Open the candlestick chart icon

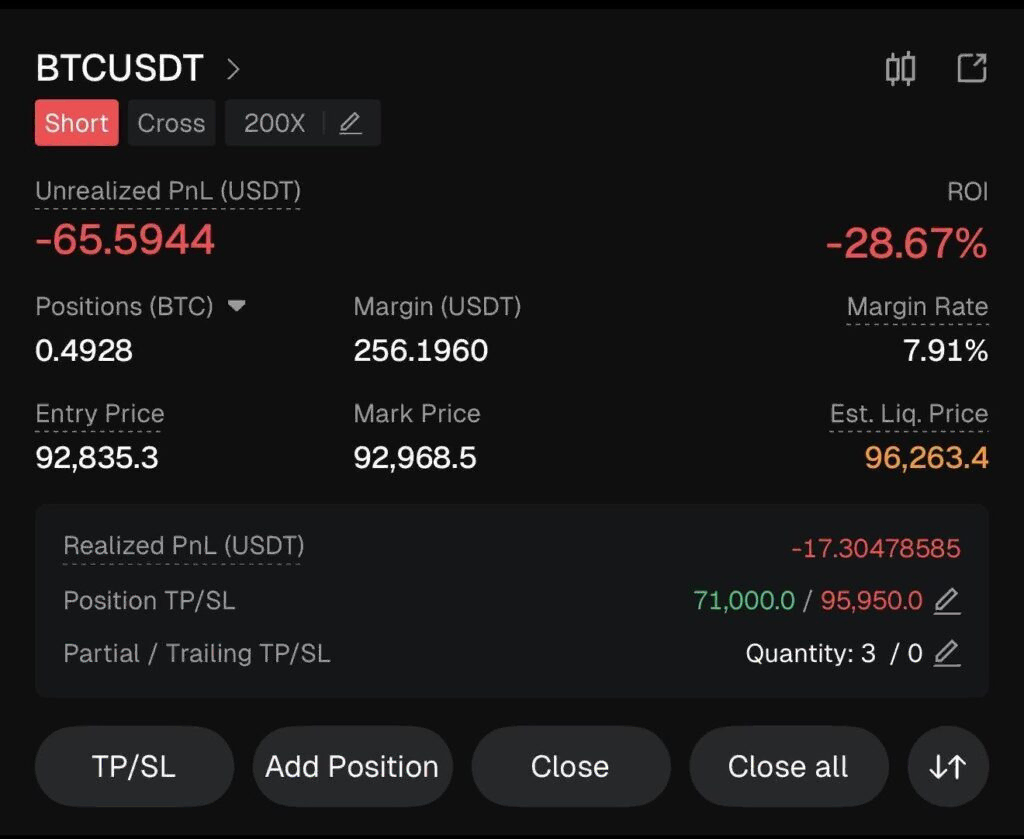coord(900,69)
